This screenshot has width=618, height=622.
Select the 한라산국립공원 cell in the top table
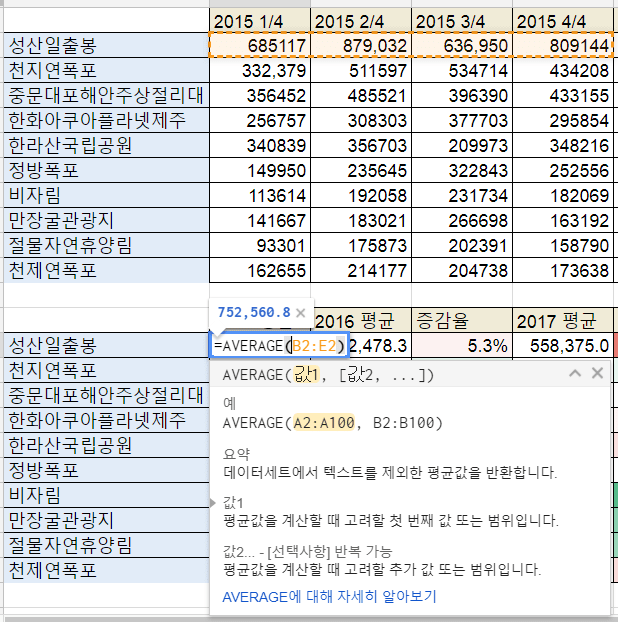point(105,145)
